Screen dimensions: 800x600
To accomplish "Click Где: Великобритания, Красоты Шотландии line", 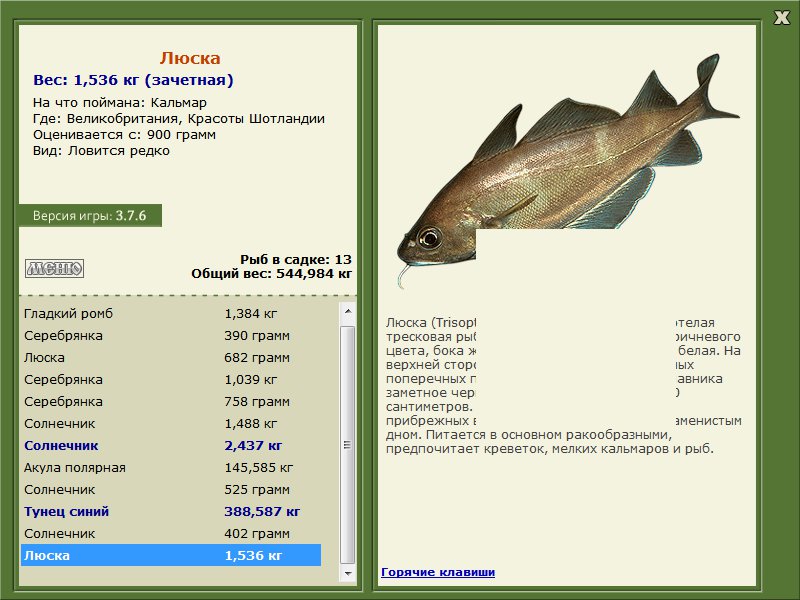I will point(179,119).
